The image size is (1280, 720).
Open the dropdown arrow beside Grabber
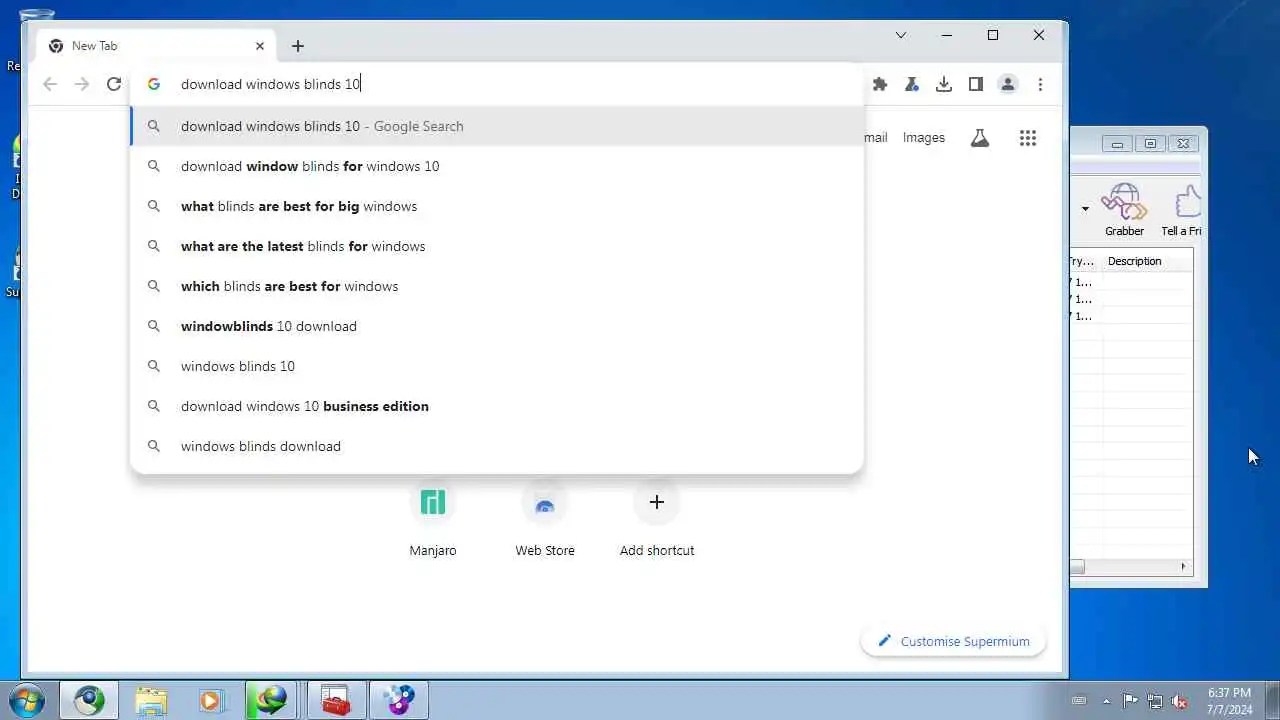[1085, 209]
